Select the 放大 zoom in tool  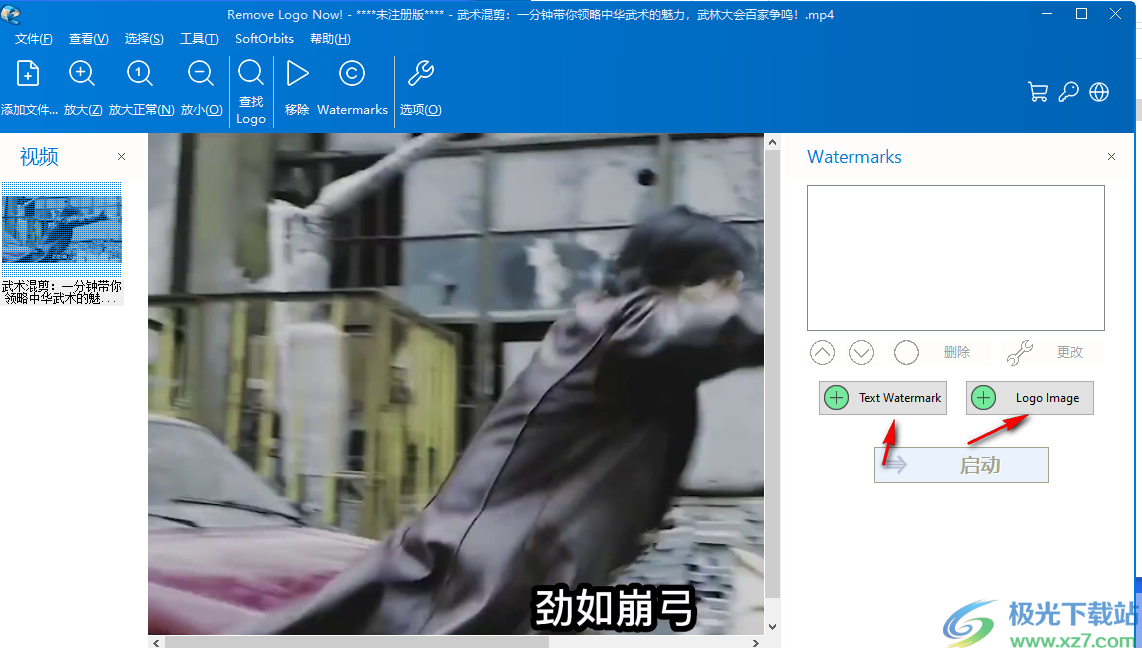[82, 73]
